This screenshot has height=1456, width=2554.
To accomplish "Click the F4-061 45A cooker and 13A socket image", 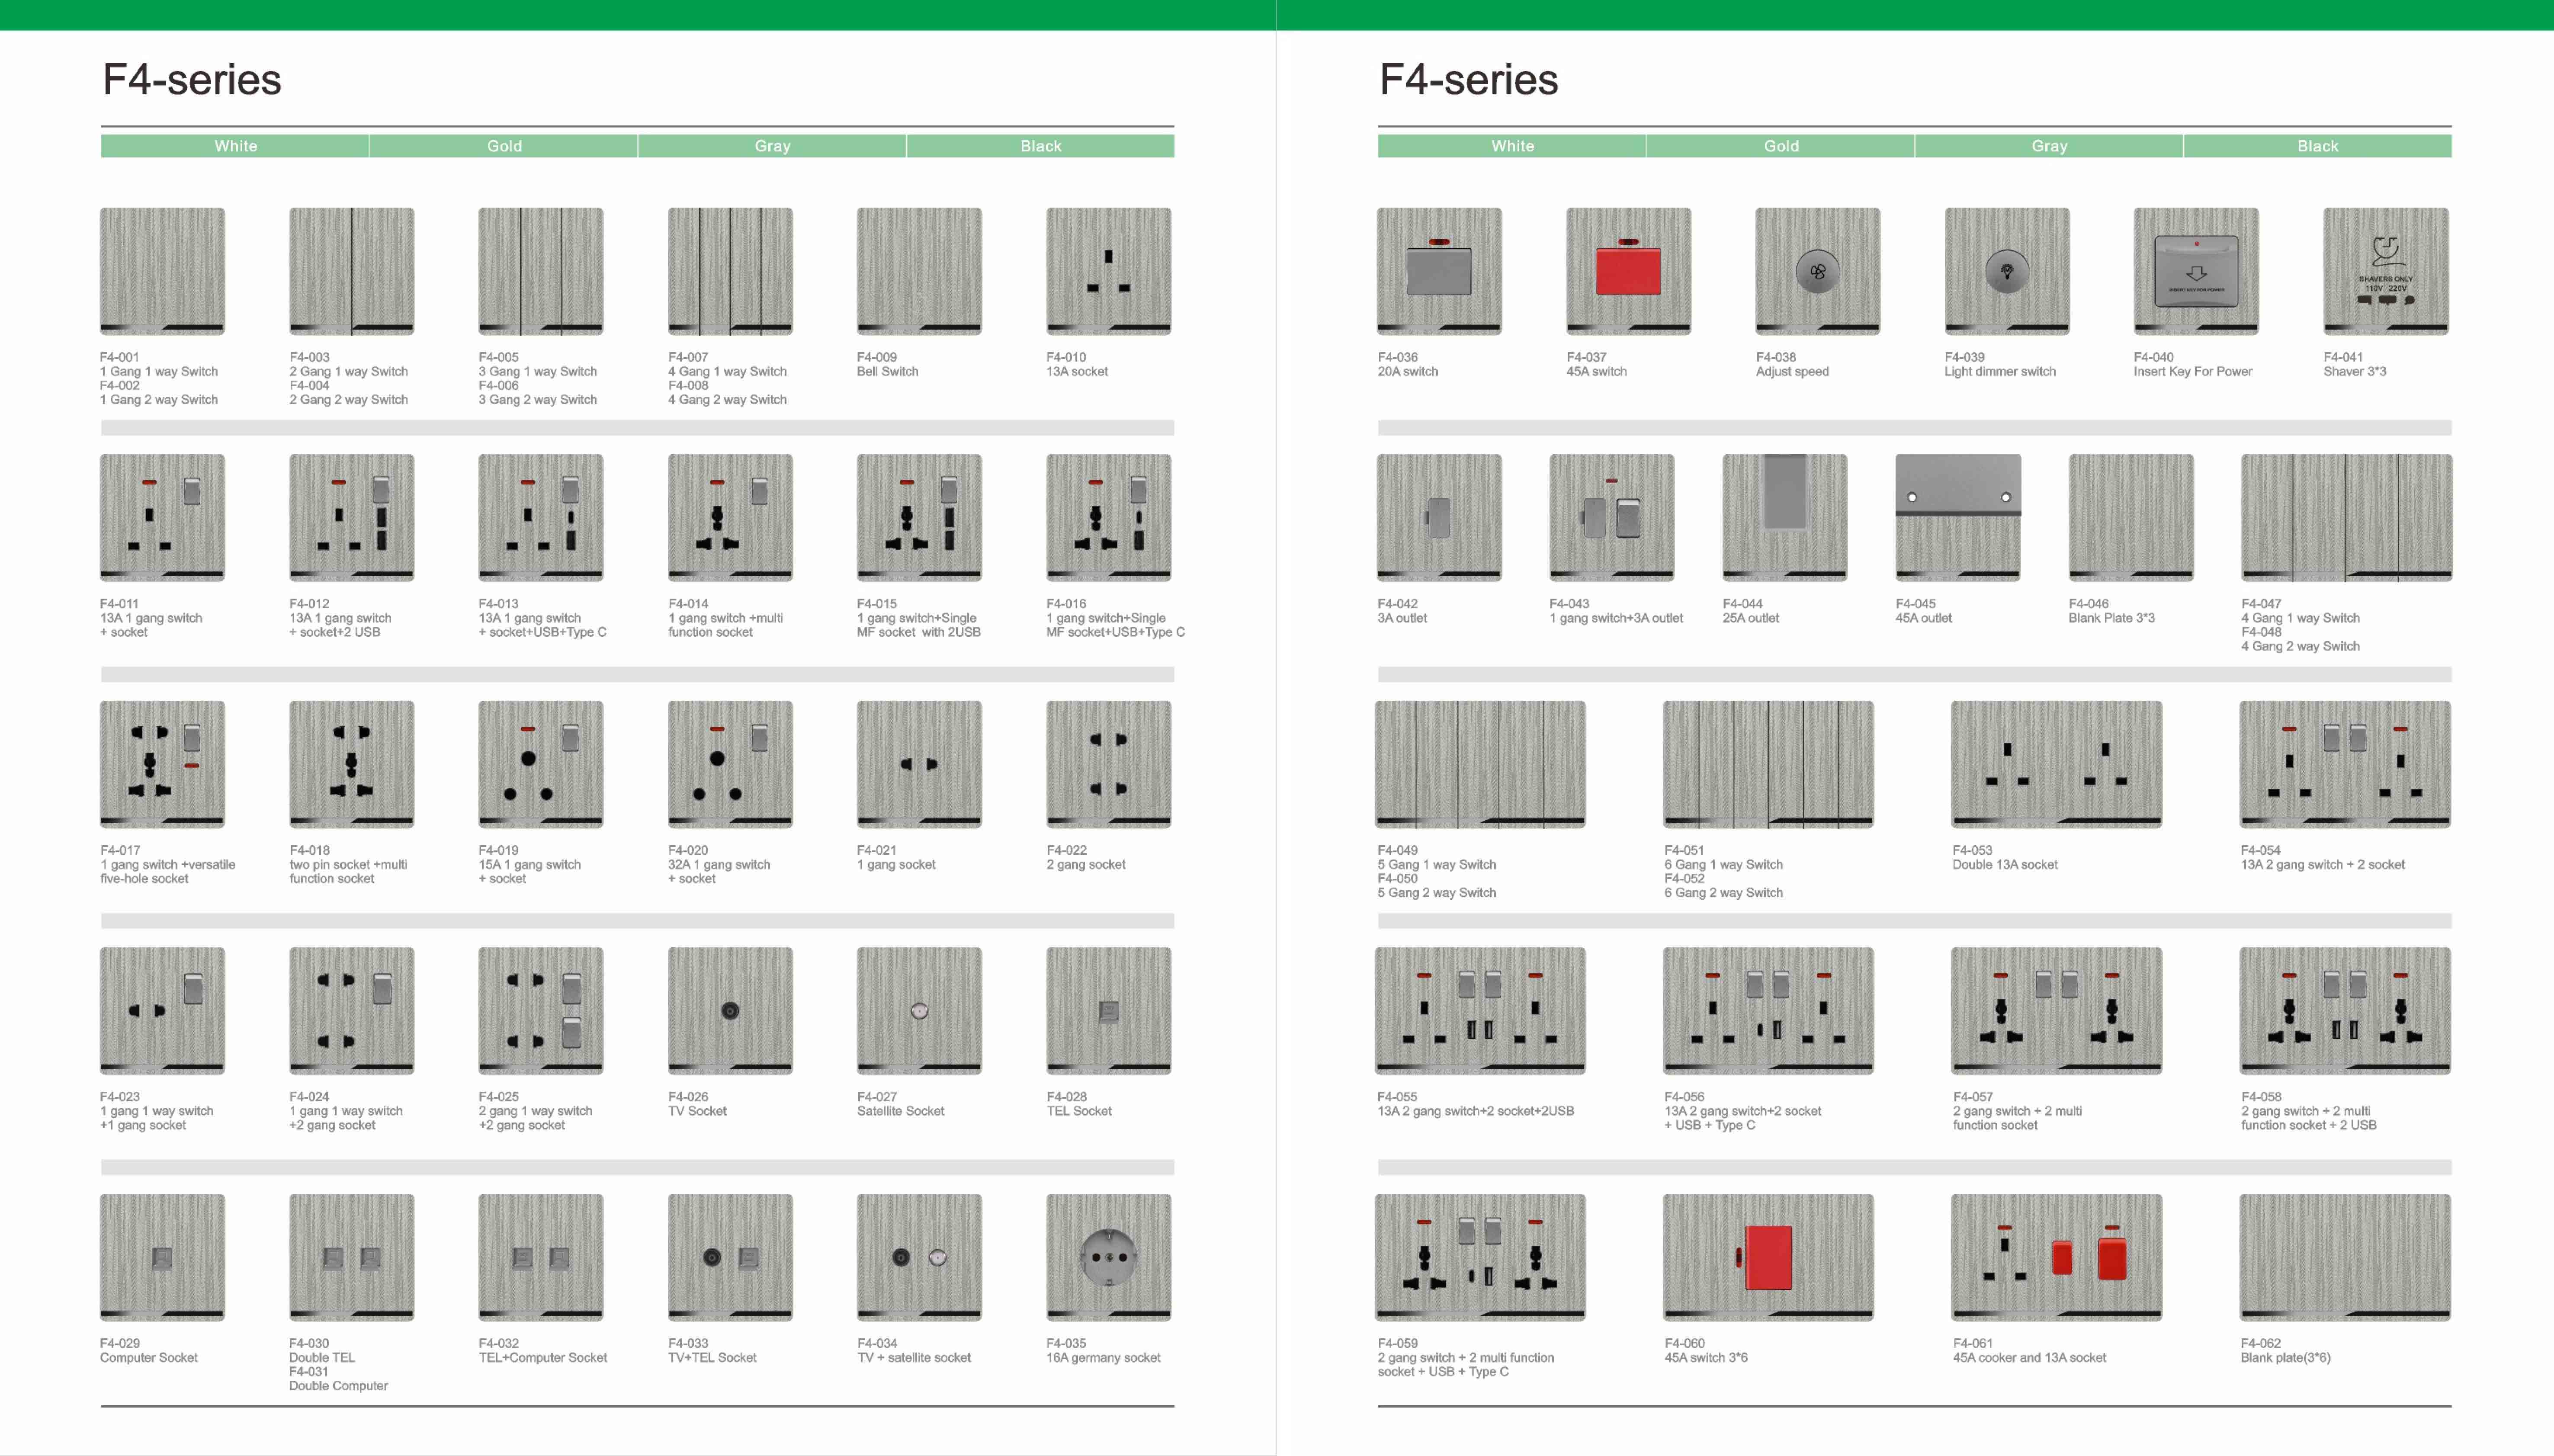I will tap(2056, 1257).
